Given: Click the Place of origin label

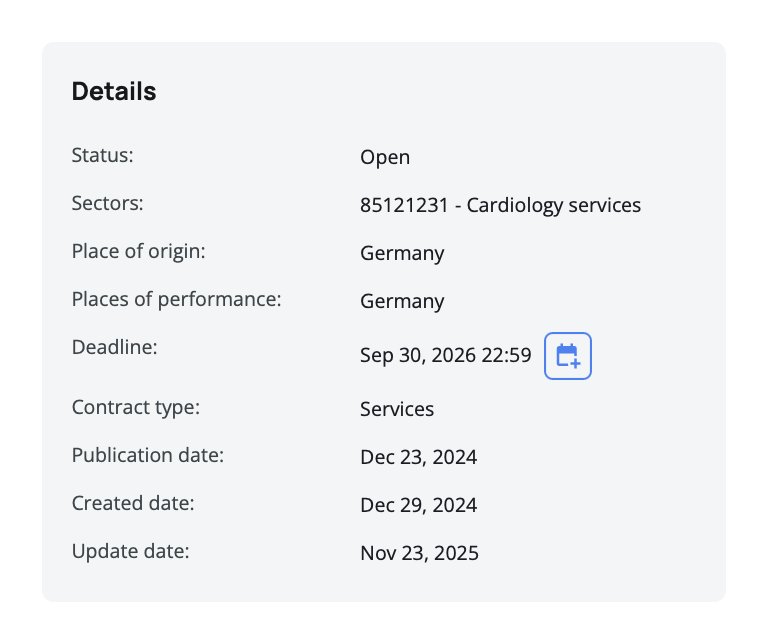Looking at the screenshot, I should coord(138,251).
